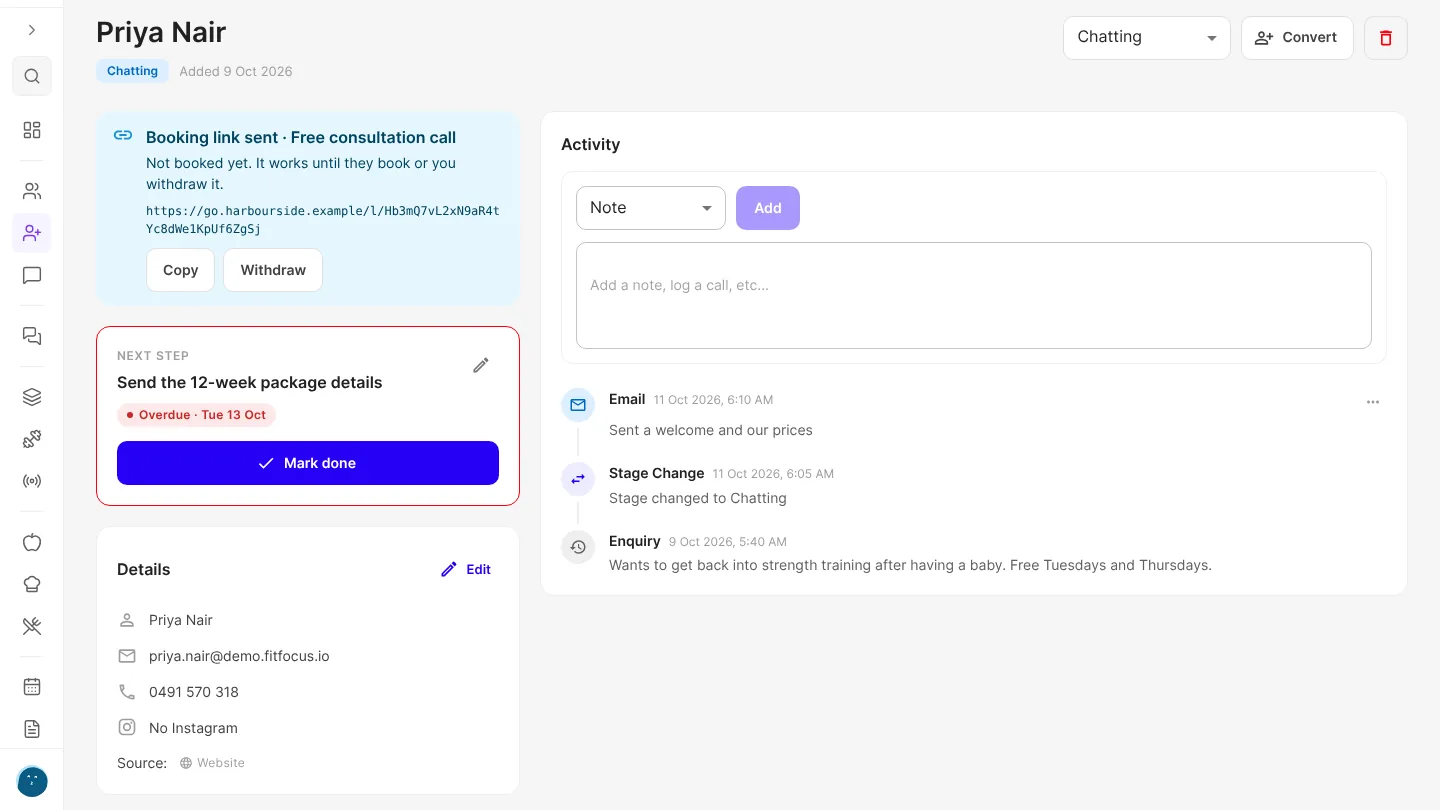Open search from the sidebar magnifier icon
This screenshot has width=1440, height=810.
tap(32, 76)
